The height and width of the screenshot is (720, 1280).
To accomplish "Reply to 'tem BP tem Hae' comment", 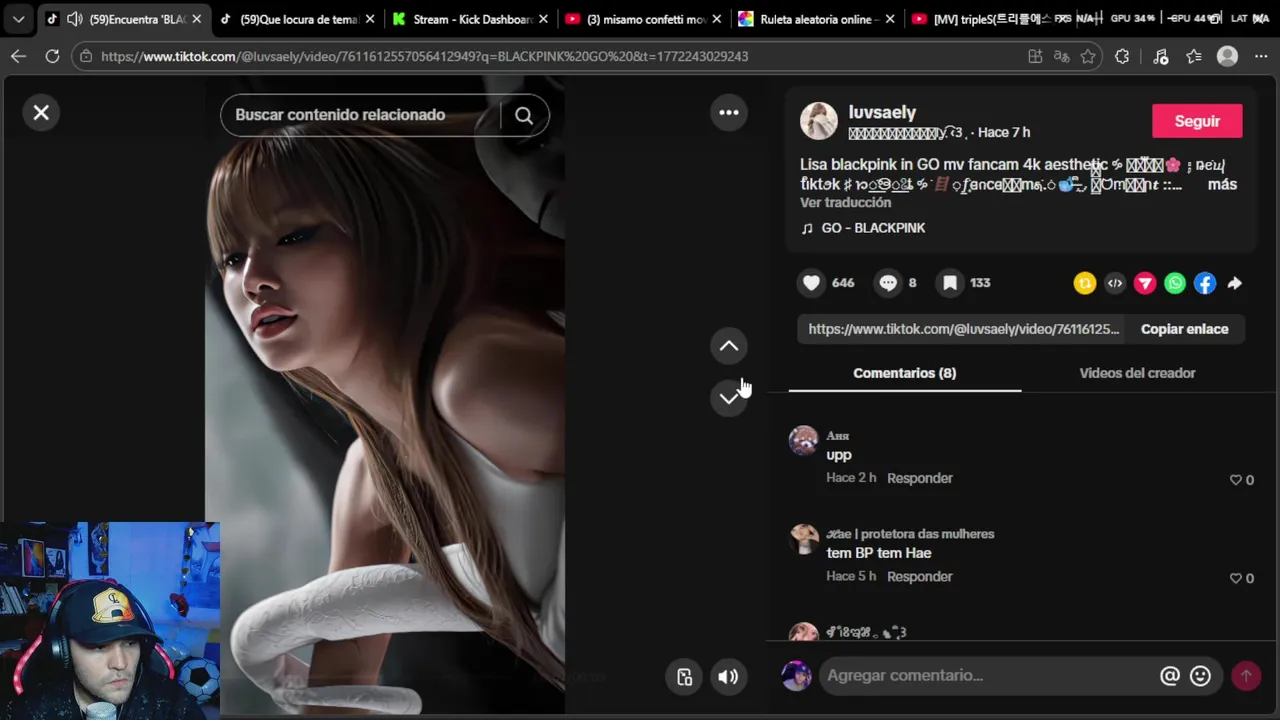I will [x=919, y=576].
